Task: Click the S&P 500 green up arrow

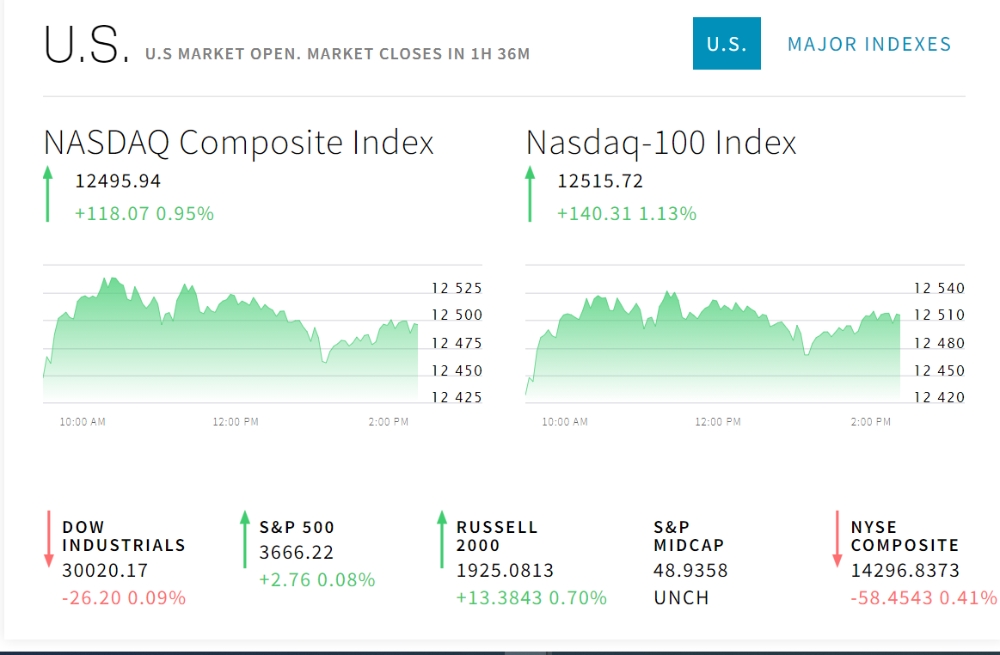Action: (244, 540)
